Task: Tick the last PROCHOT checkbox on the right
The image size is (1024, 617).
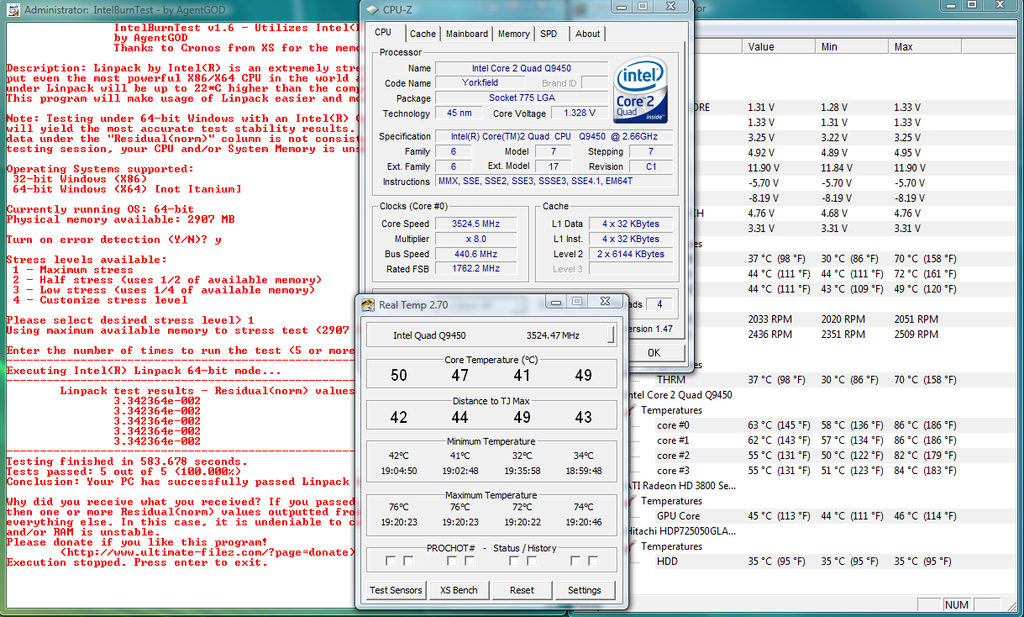Action: pyautogui.click(x=593, y=561)
